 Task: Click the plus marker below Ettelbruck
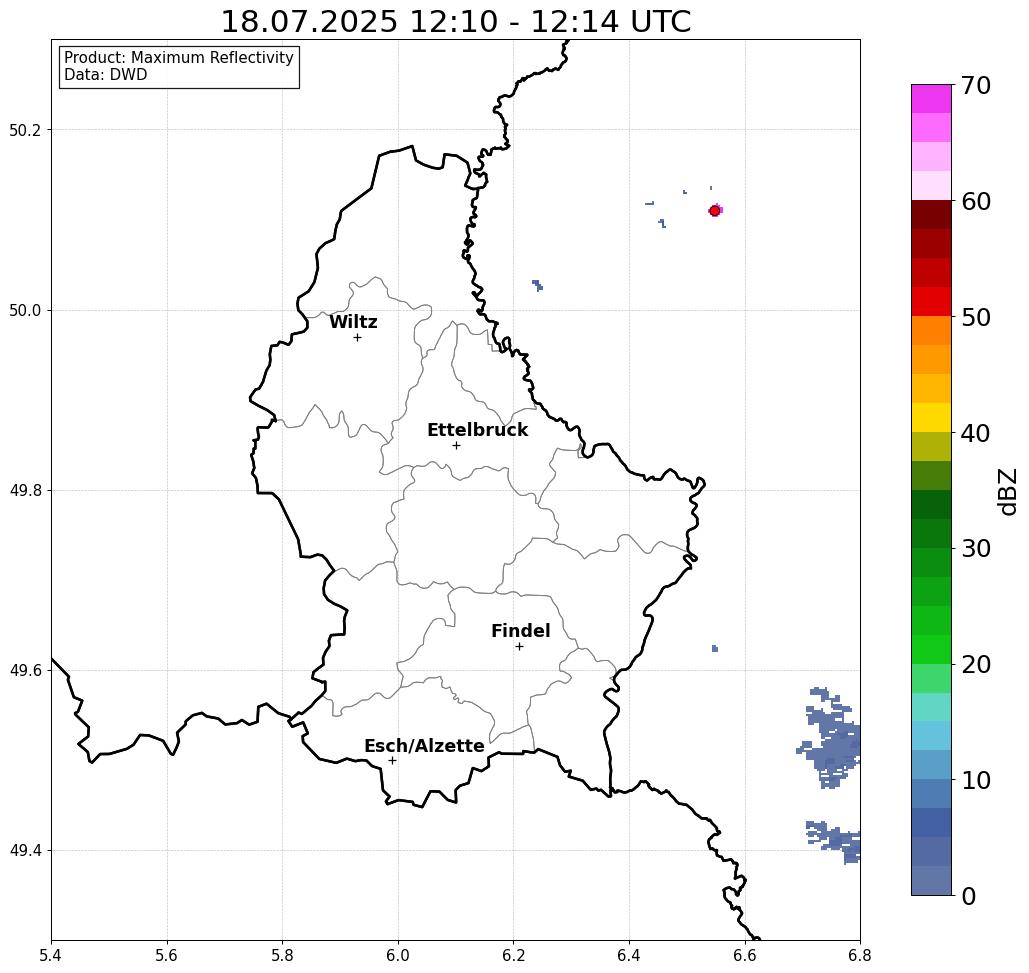pyautogui.click(x=457, y=445)
